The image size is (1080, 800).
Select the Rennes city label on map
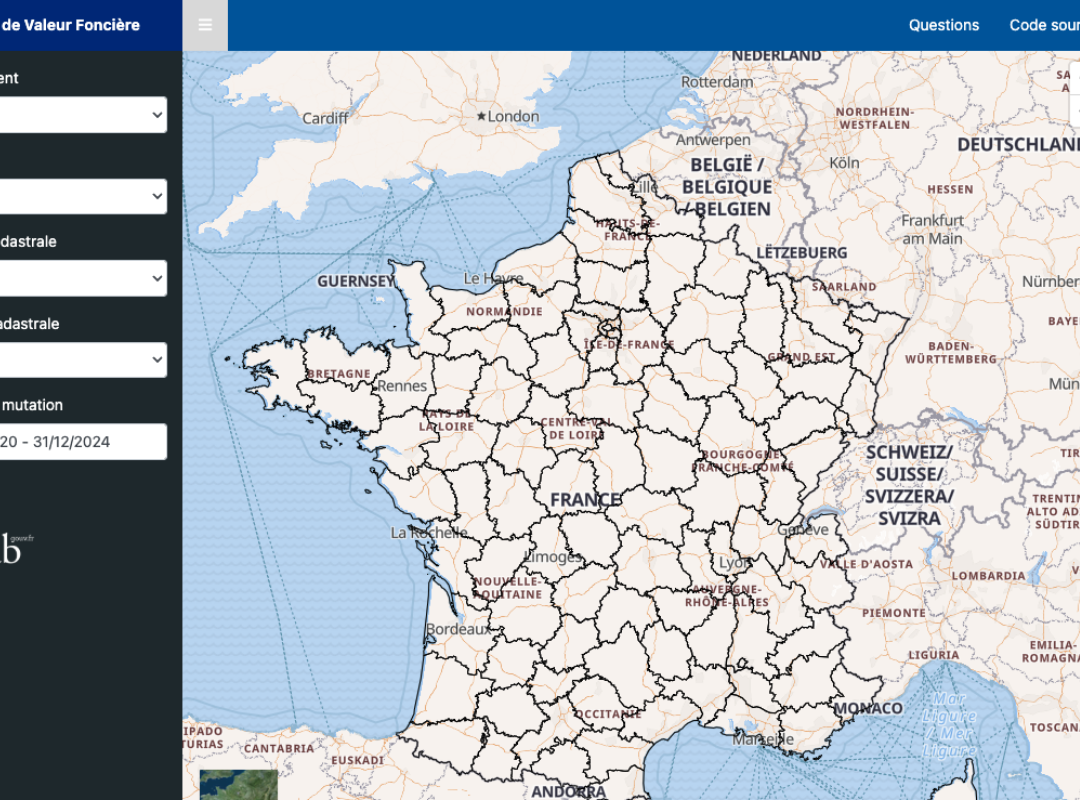(x=402, y=386)
